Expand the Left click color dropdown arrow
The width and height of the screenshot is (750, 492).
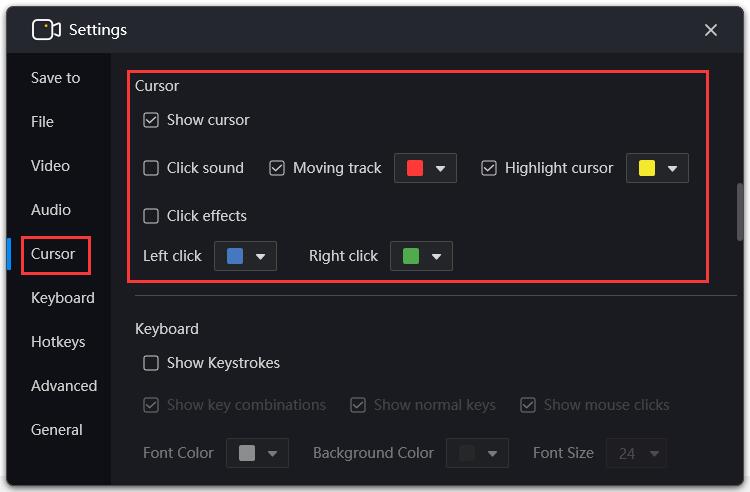point(260,256)
